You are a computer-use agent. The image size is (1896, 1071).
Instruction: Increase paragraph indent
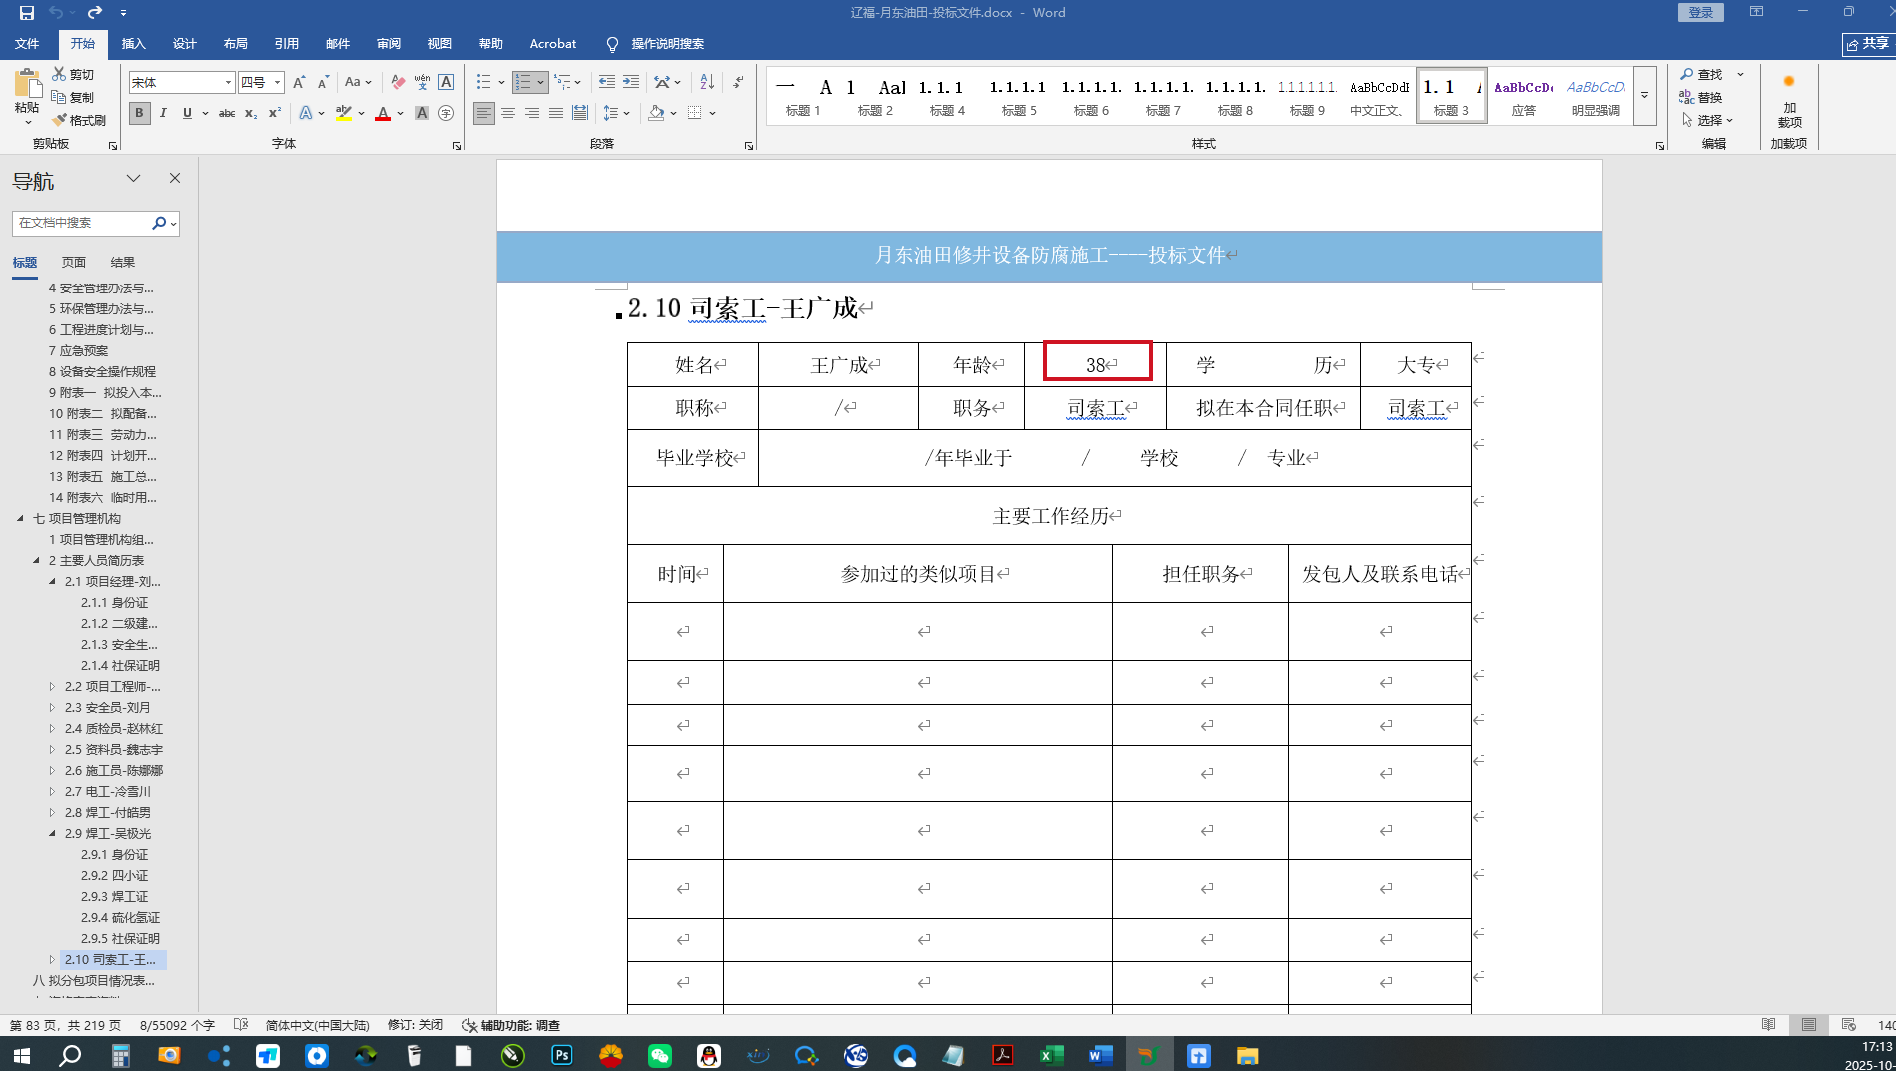(631, 82)
